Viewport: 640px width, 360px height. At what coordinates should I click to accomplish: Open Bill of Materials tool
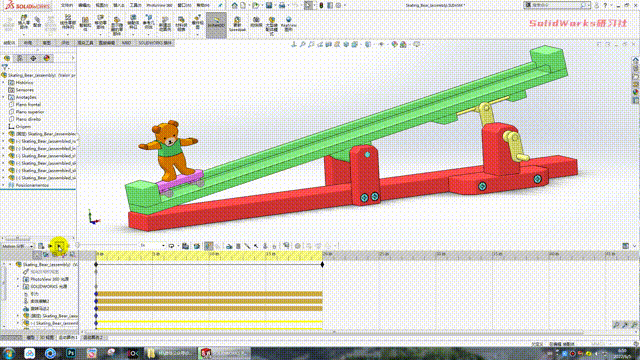tap(181, 24)
